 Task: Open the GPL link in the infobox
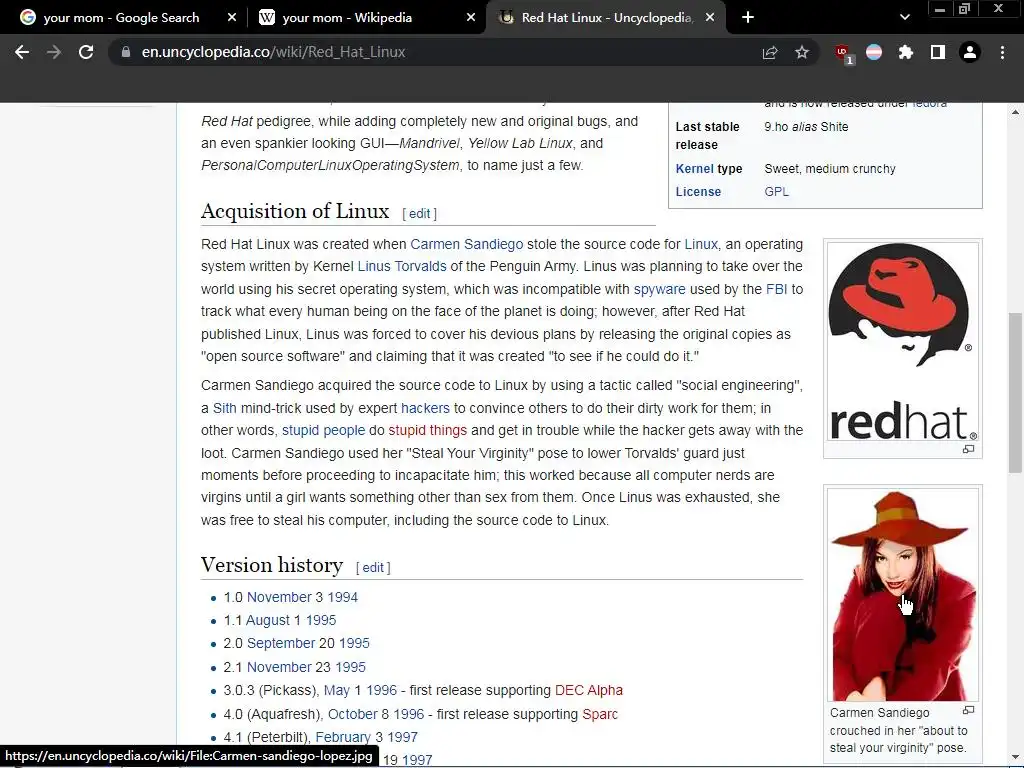tap(776, 191)
